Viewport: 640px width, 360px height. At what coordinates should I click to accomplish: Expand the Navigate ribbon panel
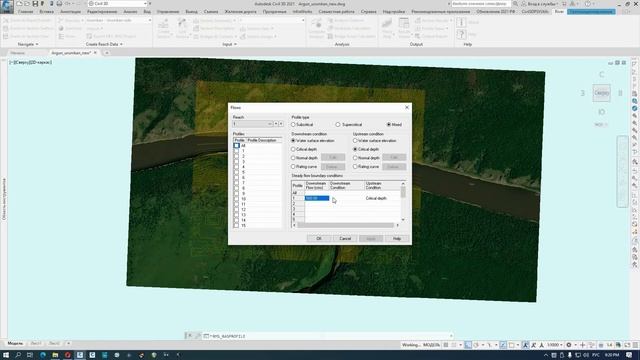(28, 44)
